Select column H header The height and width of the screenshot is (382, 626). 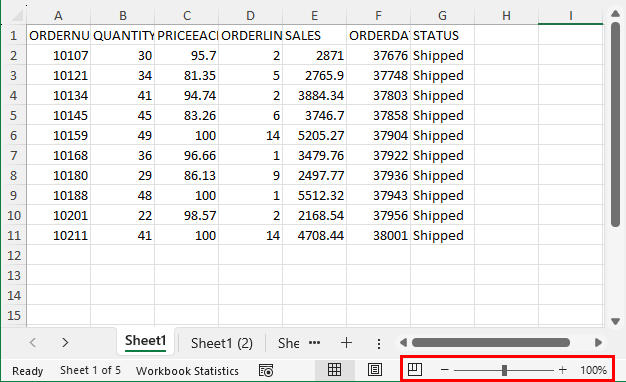point(506,16)
